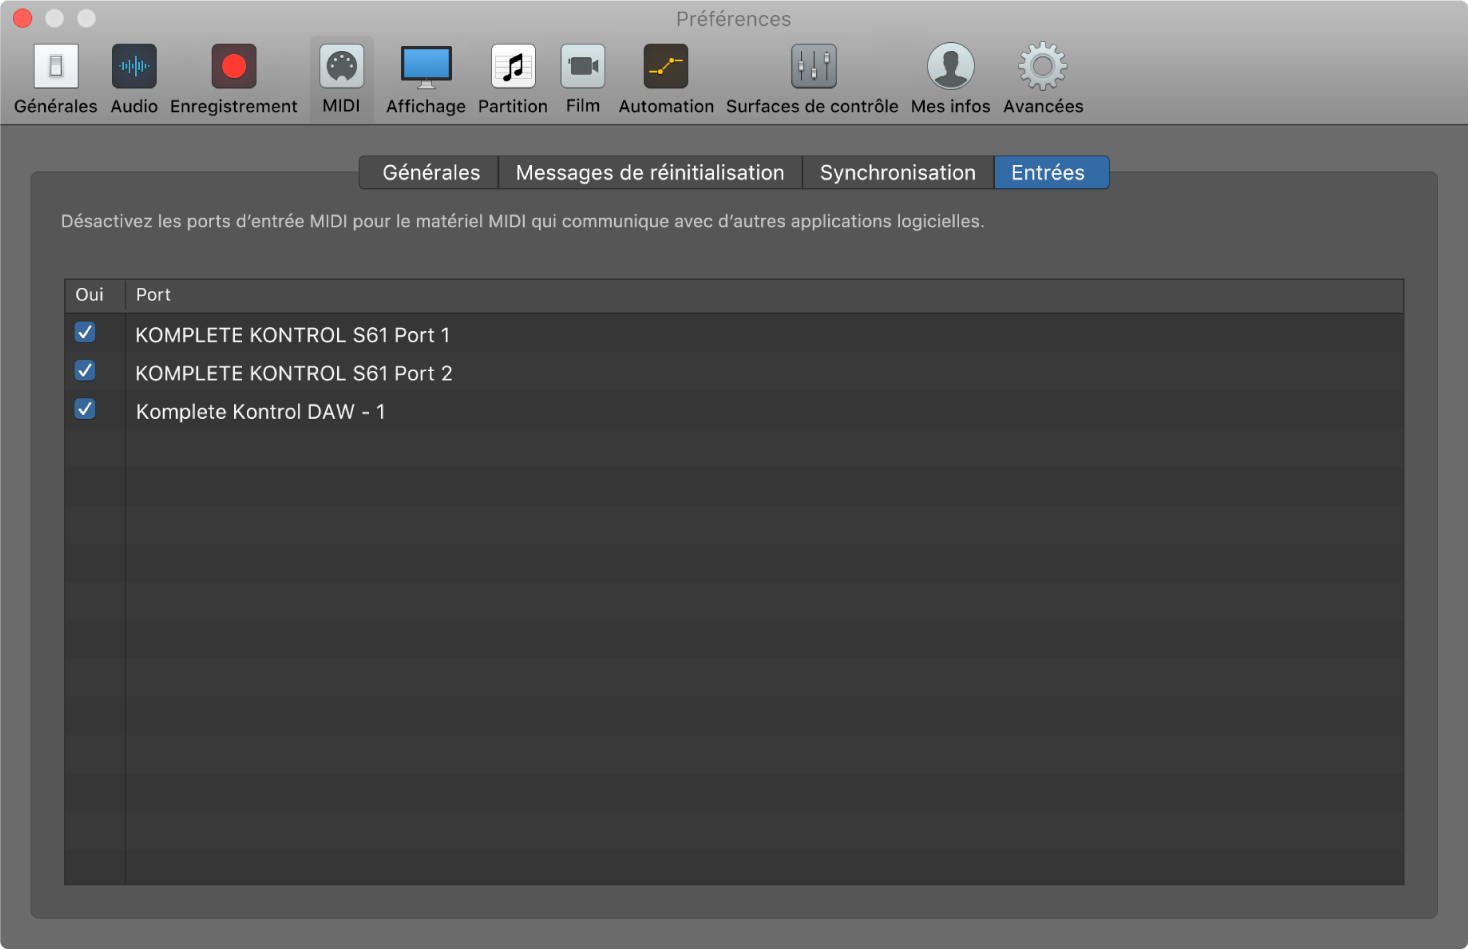Click the MIDI connector icon
Image resolution: width=1468 pixels, height=950 pixels.
pos(341,67)
